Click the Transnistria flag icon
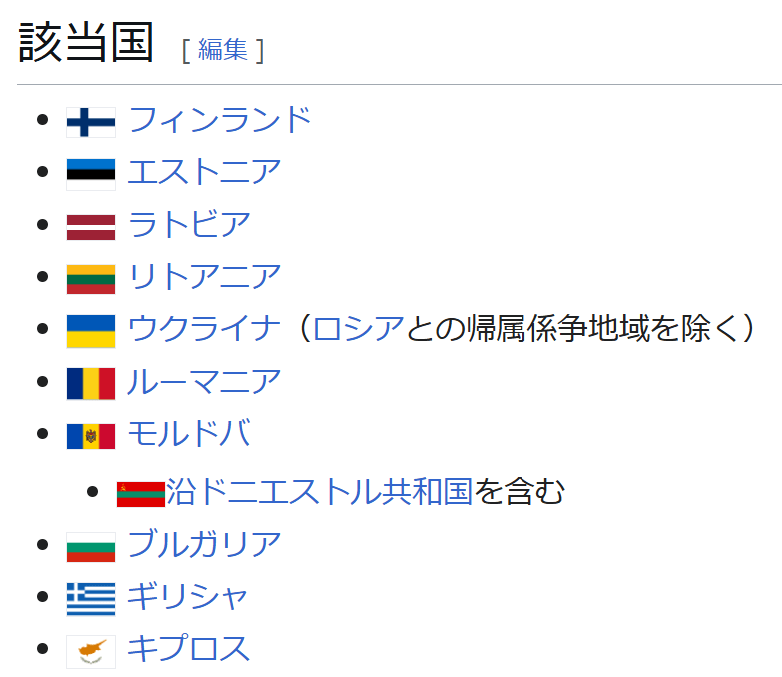Screen dimensions: 782x677 click(x=140, y=493)
